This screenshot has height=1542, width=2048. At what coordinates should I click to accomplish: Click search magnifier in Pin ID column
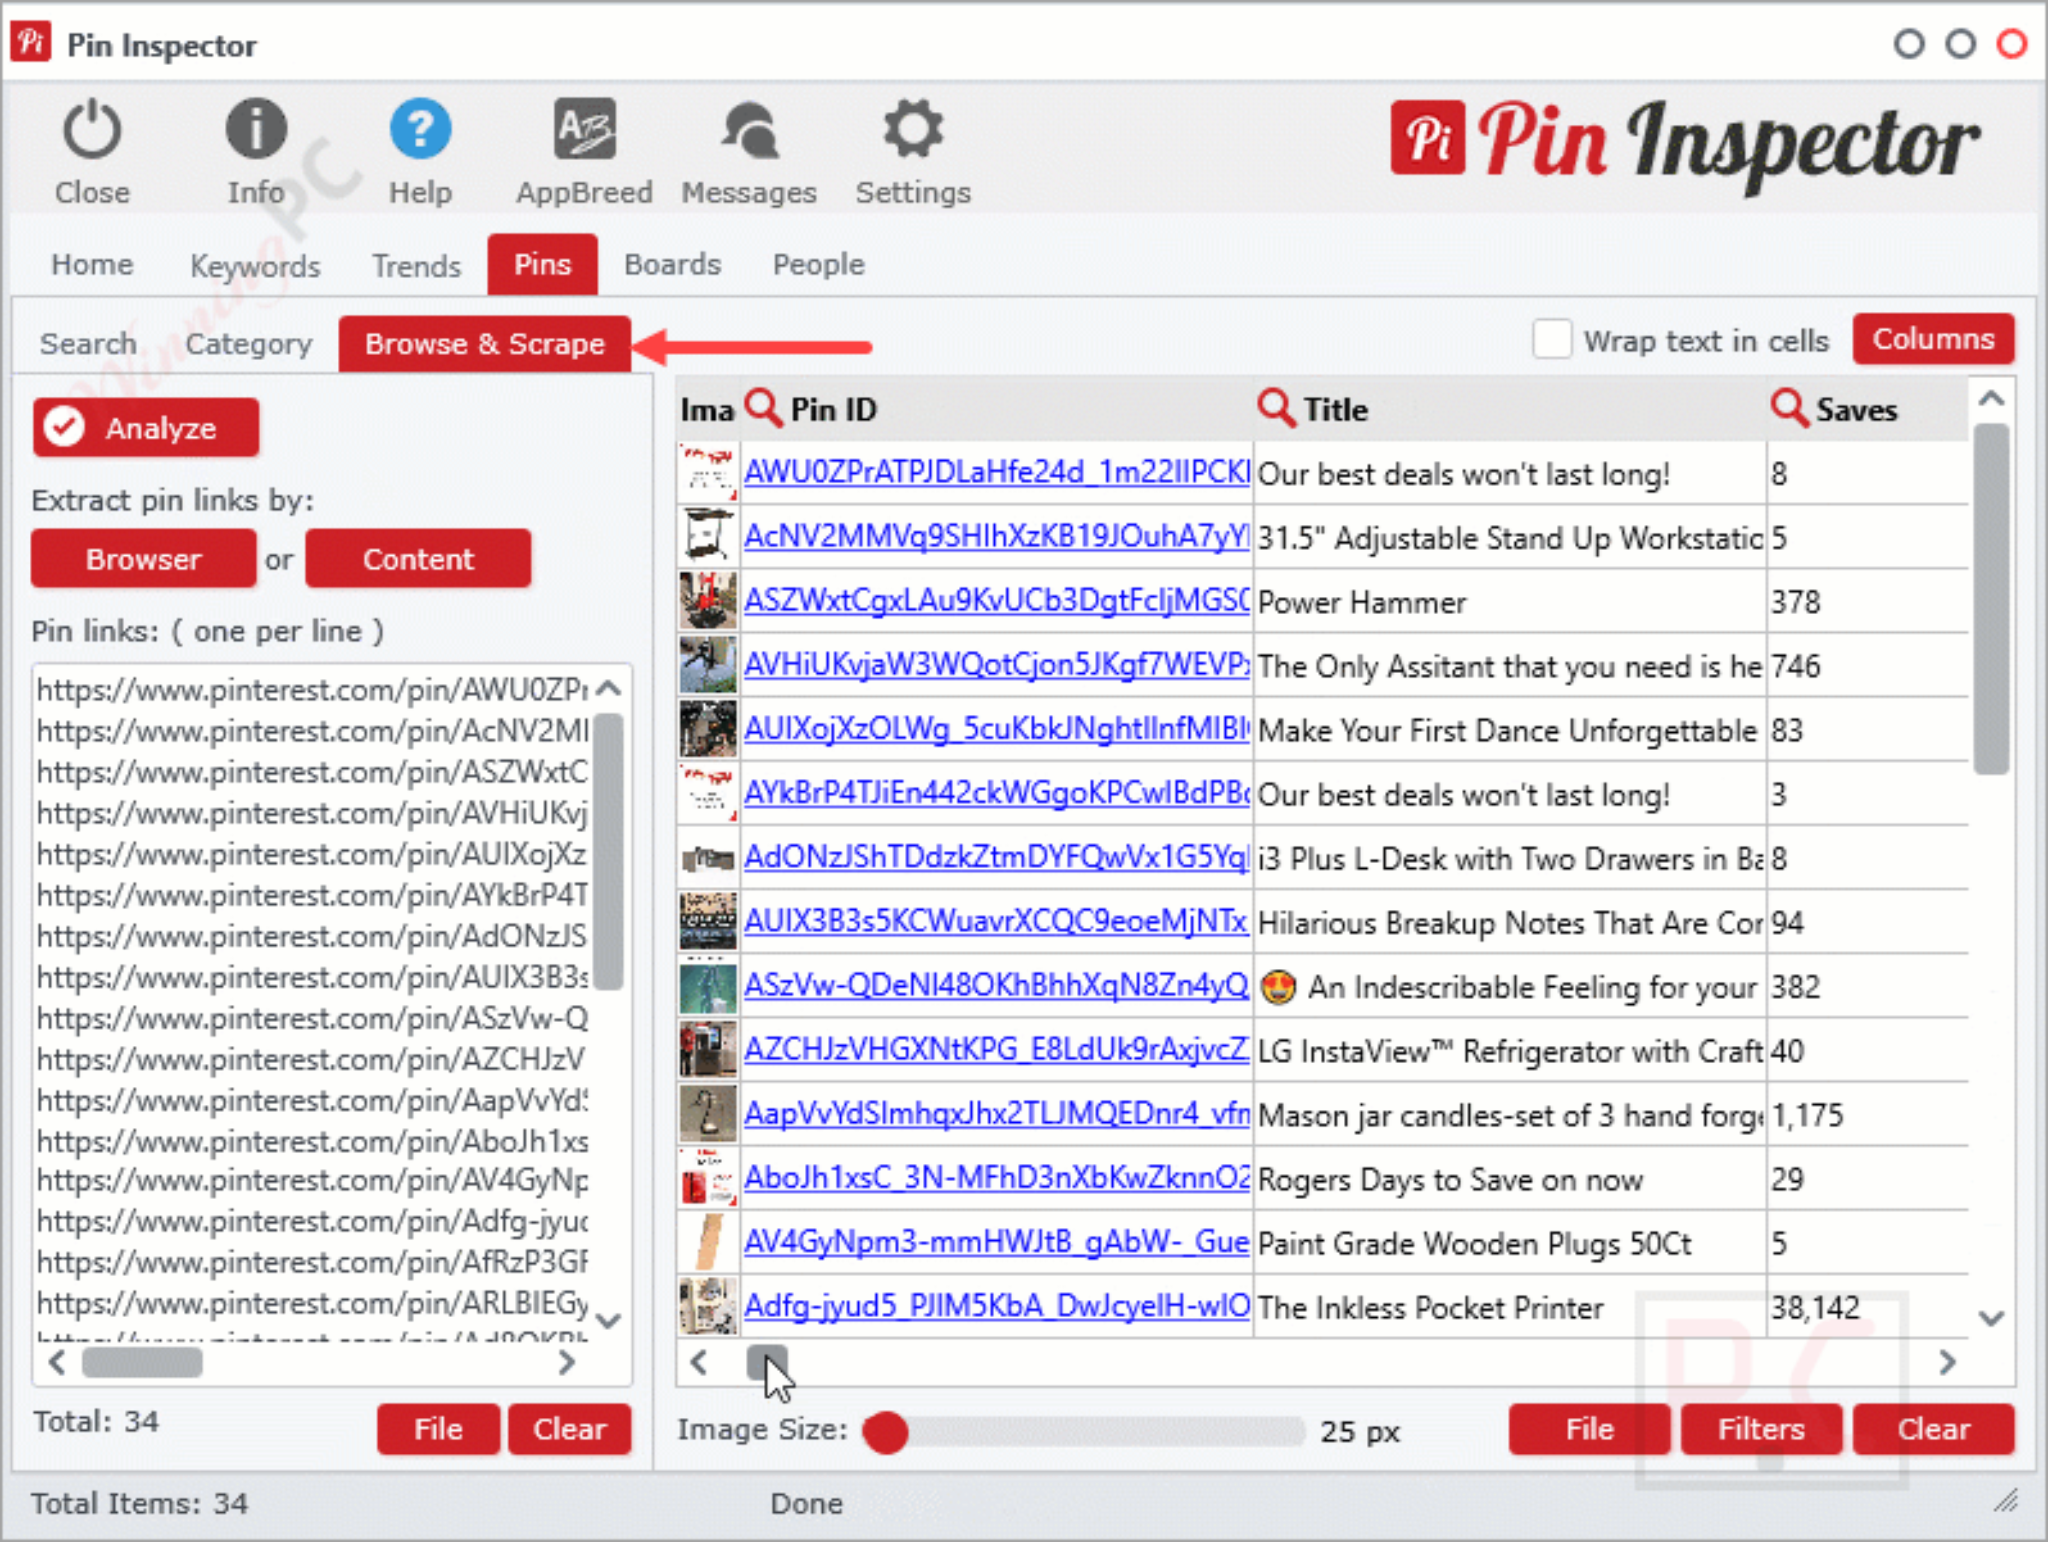764,408
